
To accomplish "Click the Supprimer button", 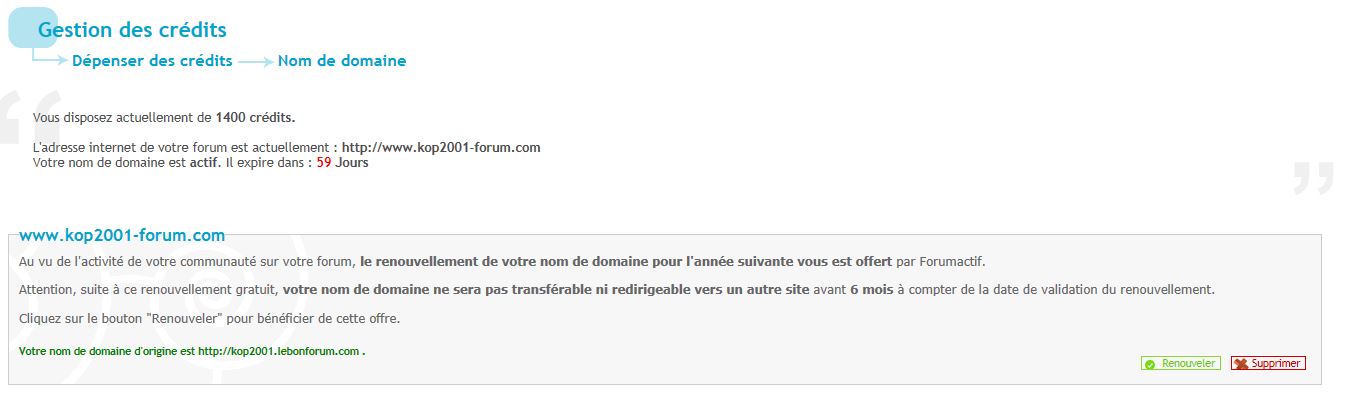I will click(x=1268, y=364).
